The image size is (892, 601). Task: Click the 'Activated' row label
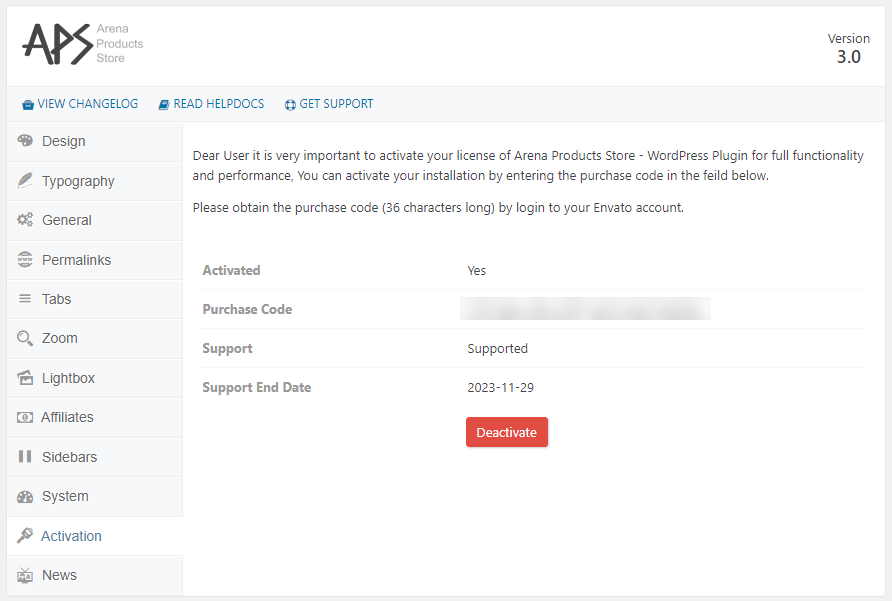232,270
